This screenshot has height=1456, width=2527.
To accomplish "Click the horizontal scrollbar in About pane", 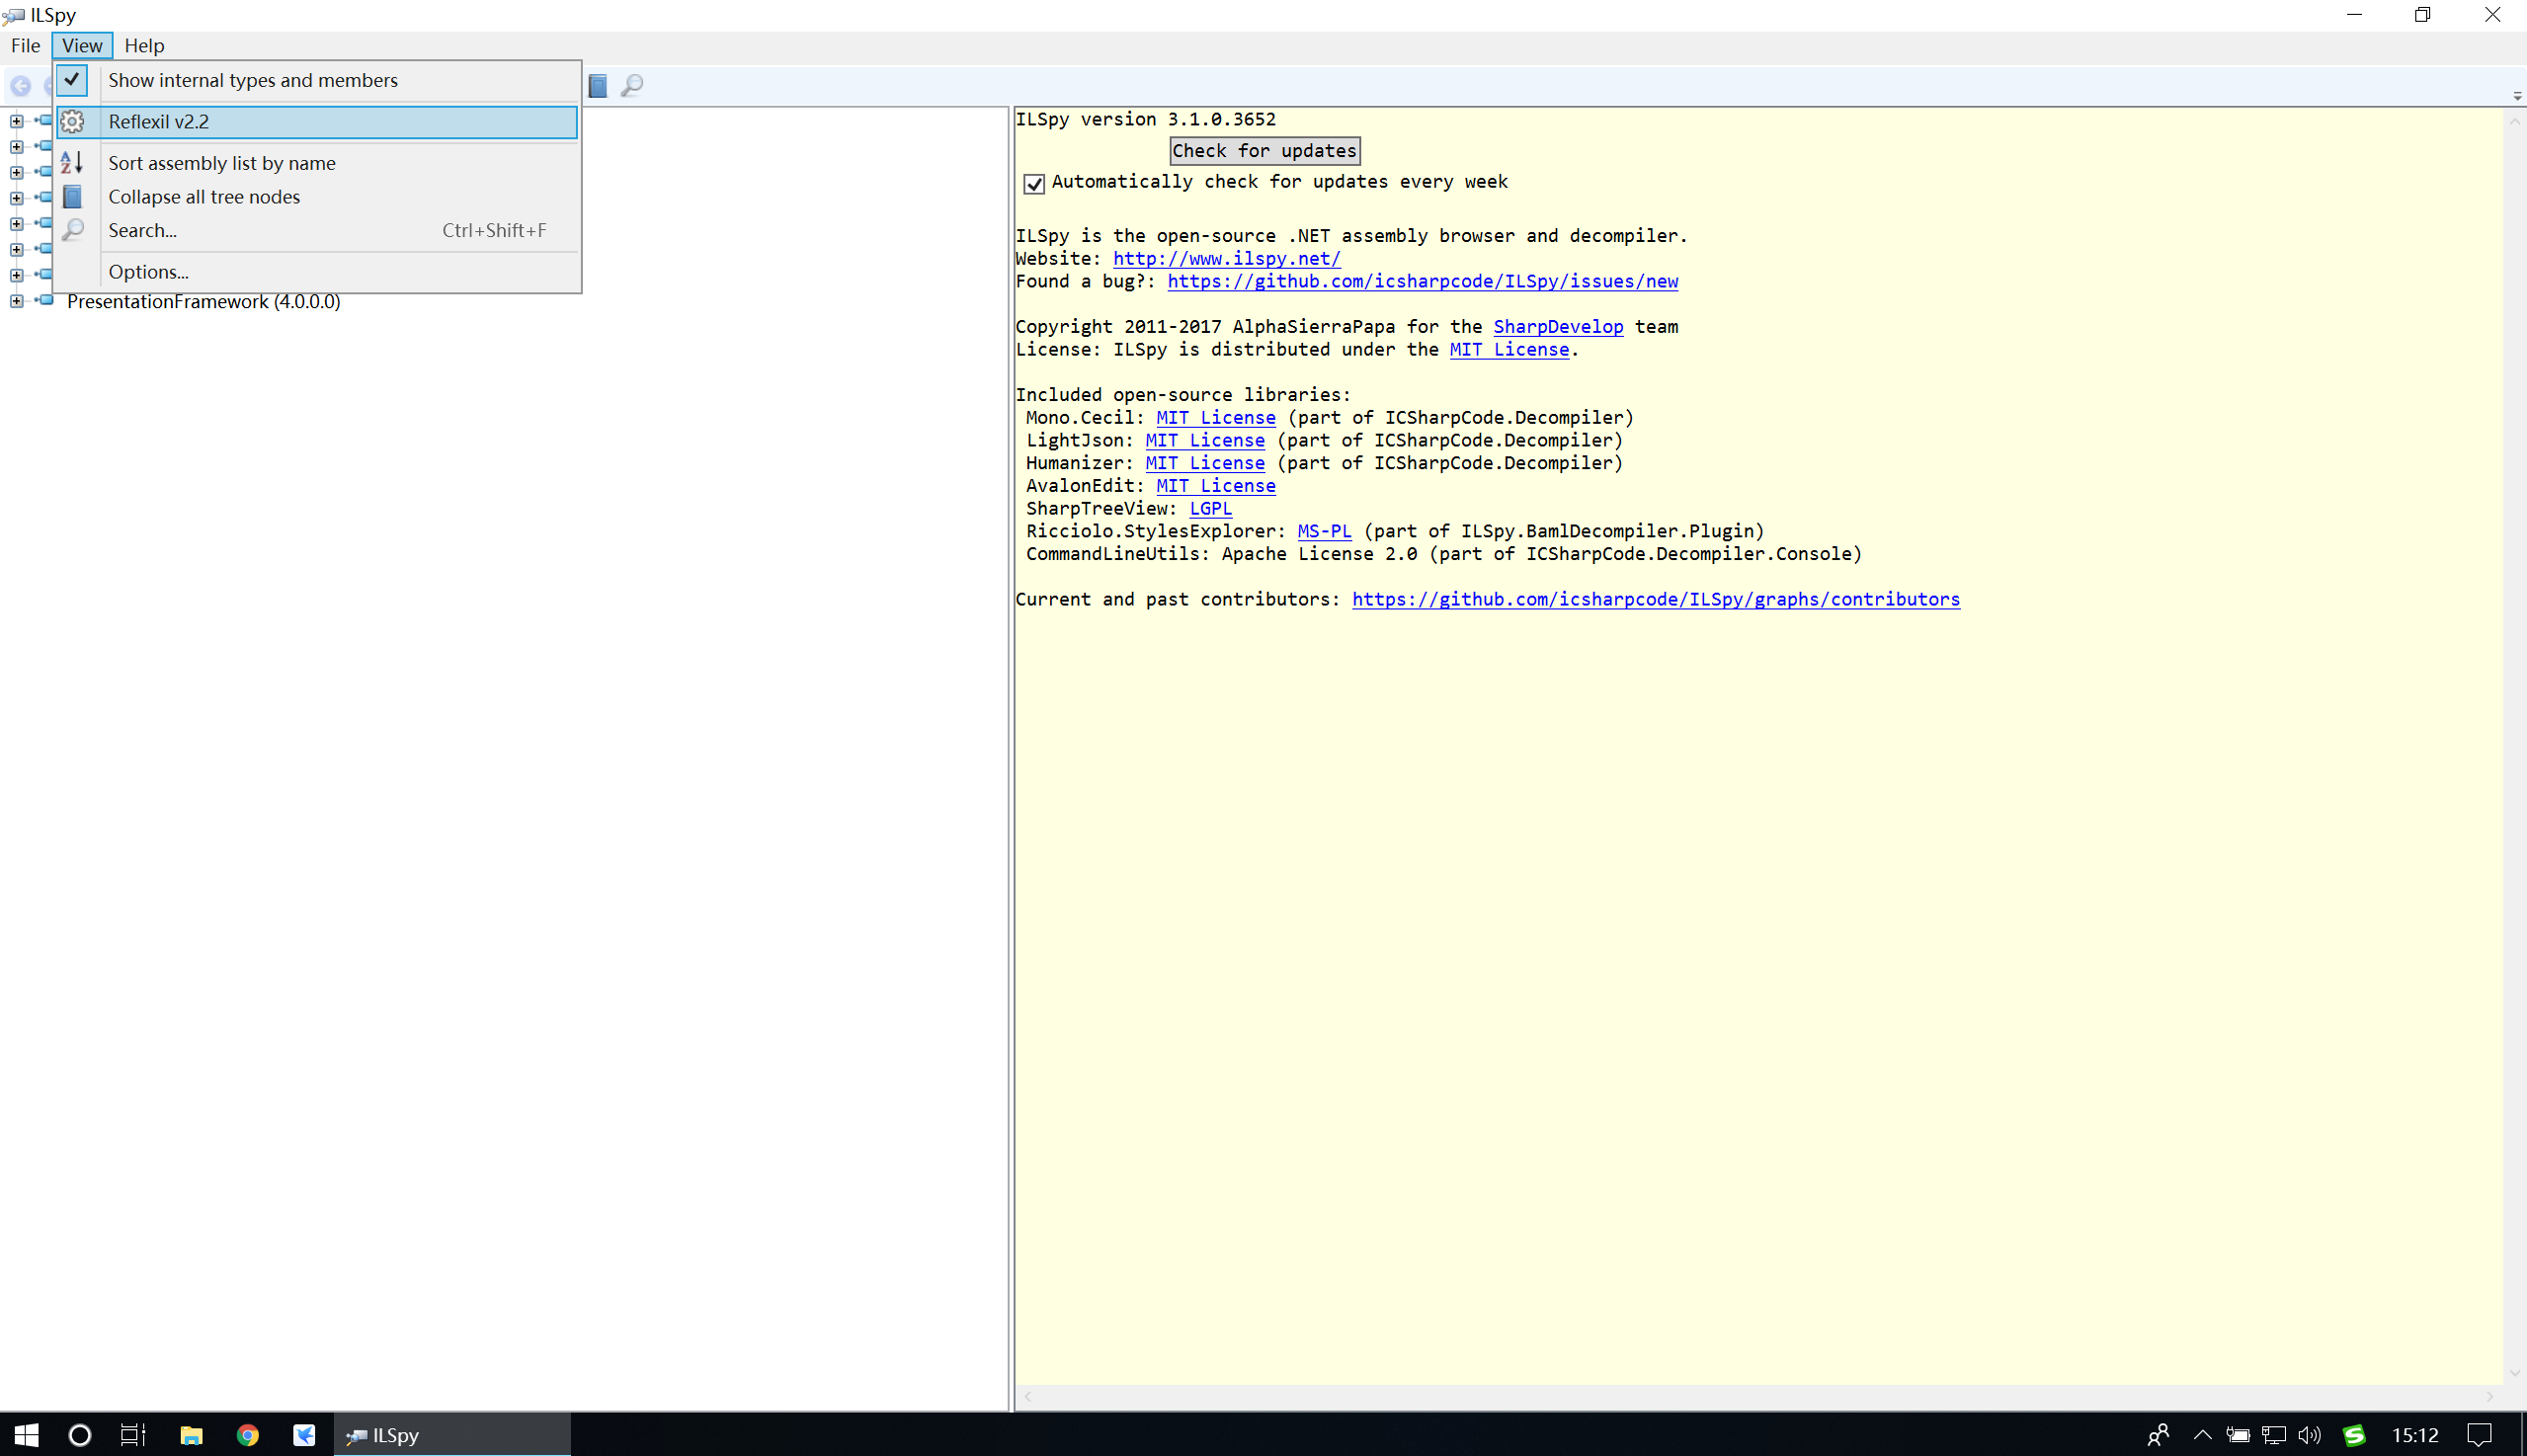I will pyautogui.click(x=1758, y=1397).
